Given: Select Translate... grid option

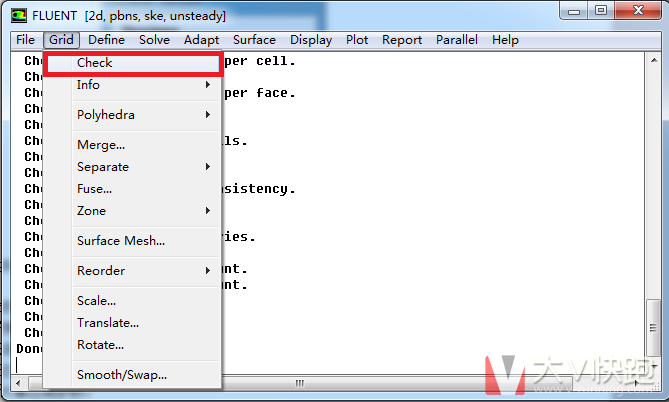Looking at the screenshot, I should coord(108,323).
